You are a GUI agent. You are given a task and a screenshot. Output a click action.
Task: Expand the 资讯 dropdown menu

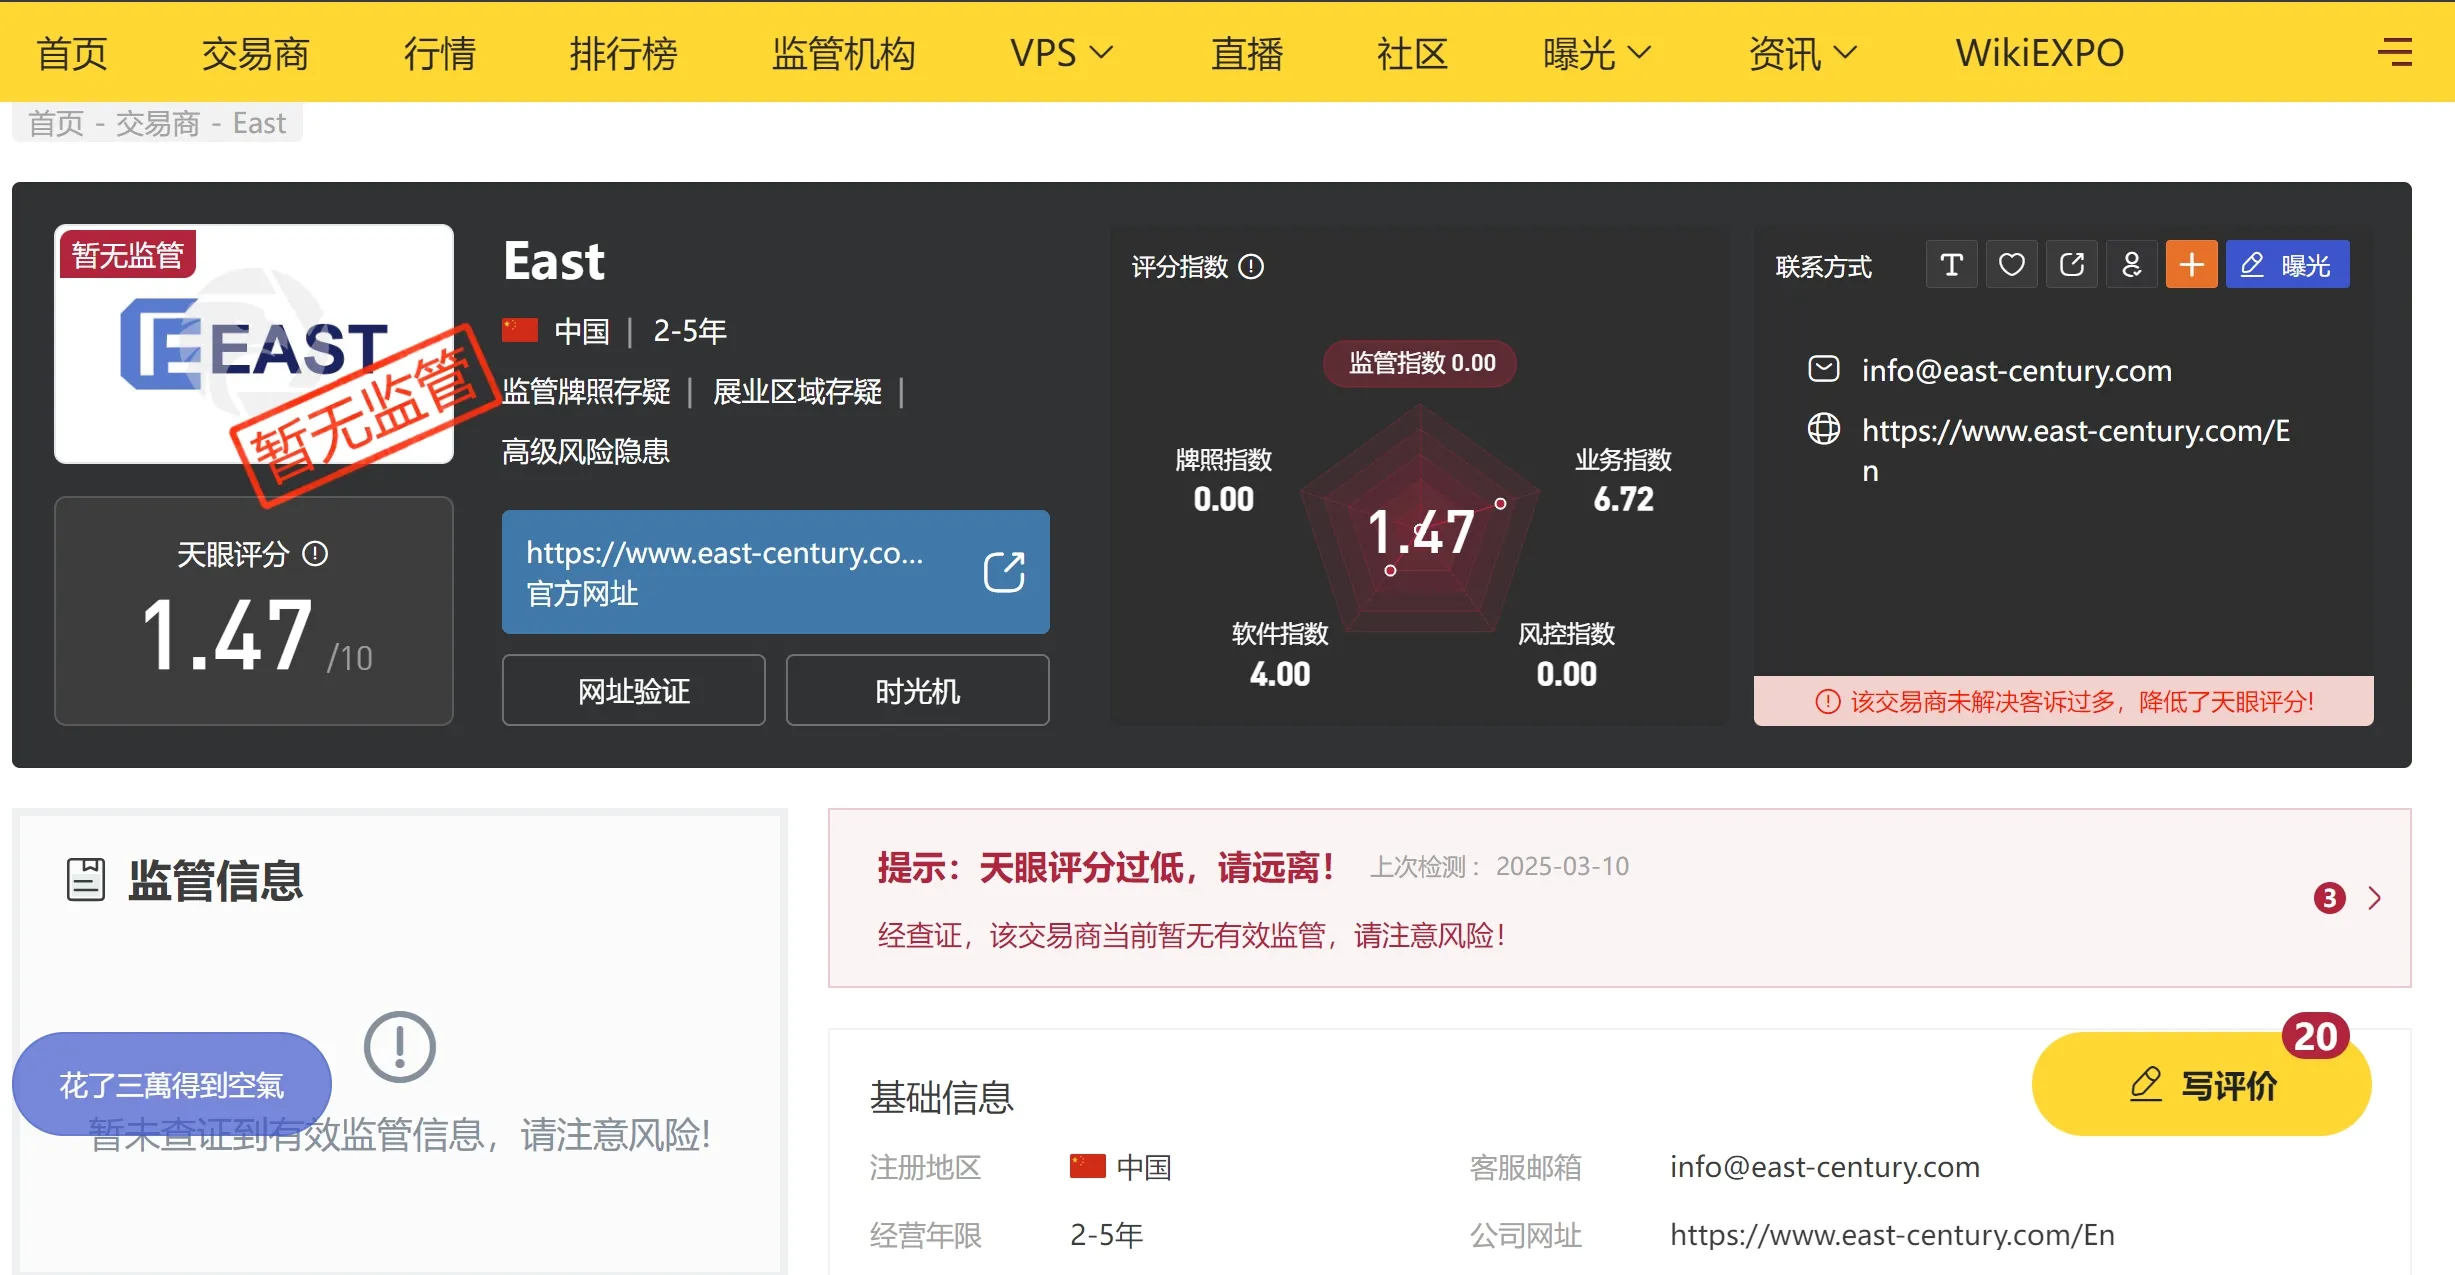point(1803,52)
